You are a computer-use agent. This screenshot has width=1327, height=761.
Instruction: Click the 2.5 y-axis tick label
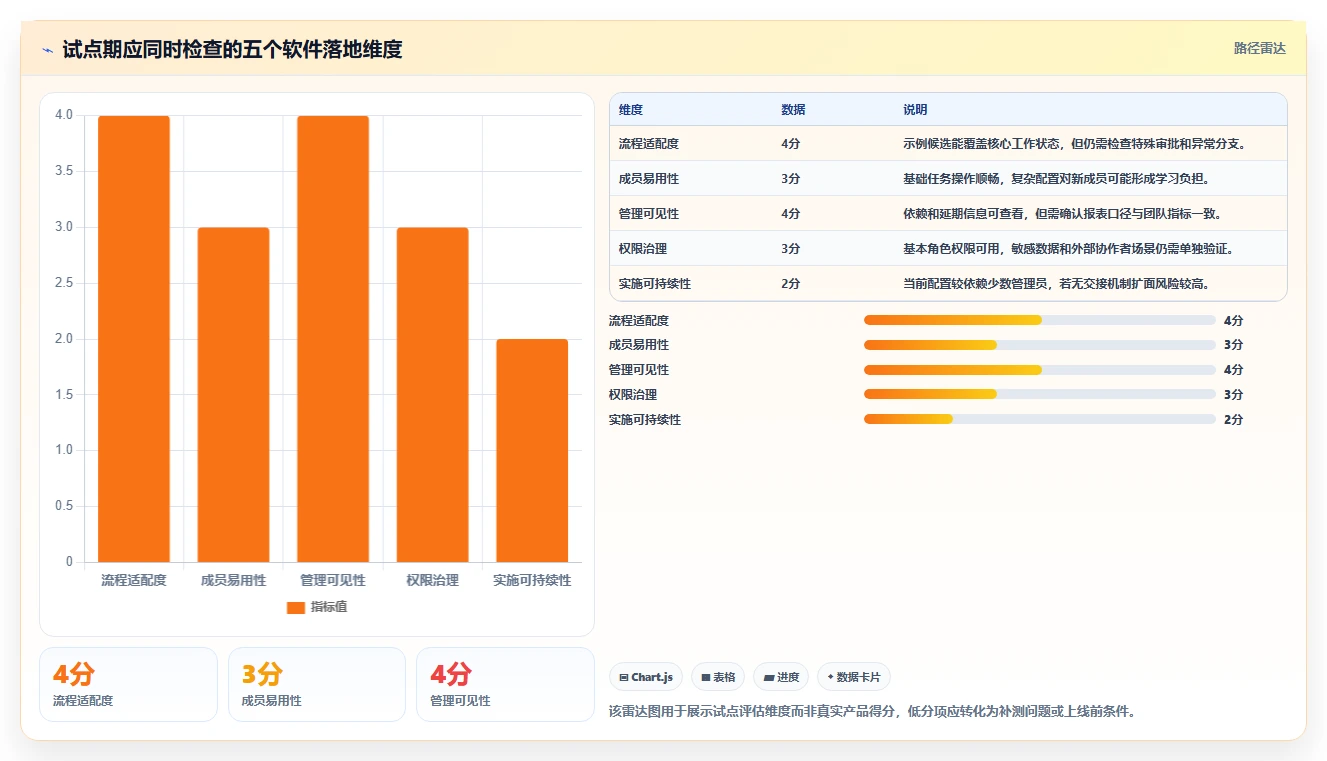(64, 283)
